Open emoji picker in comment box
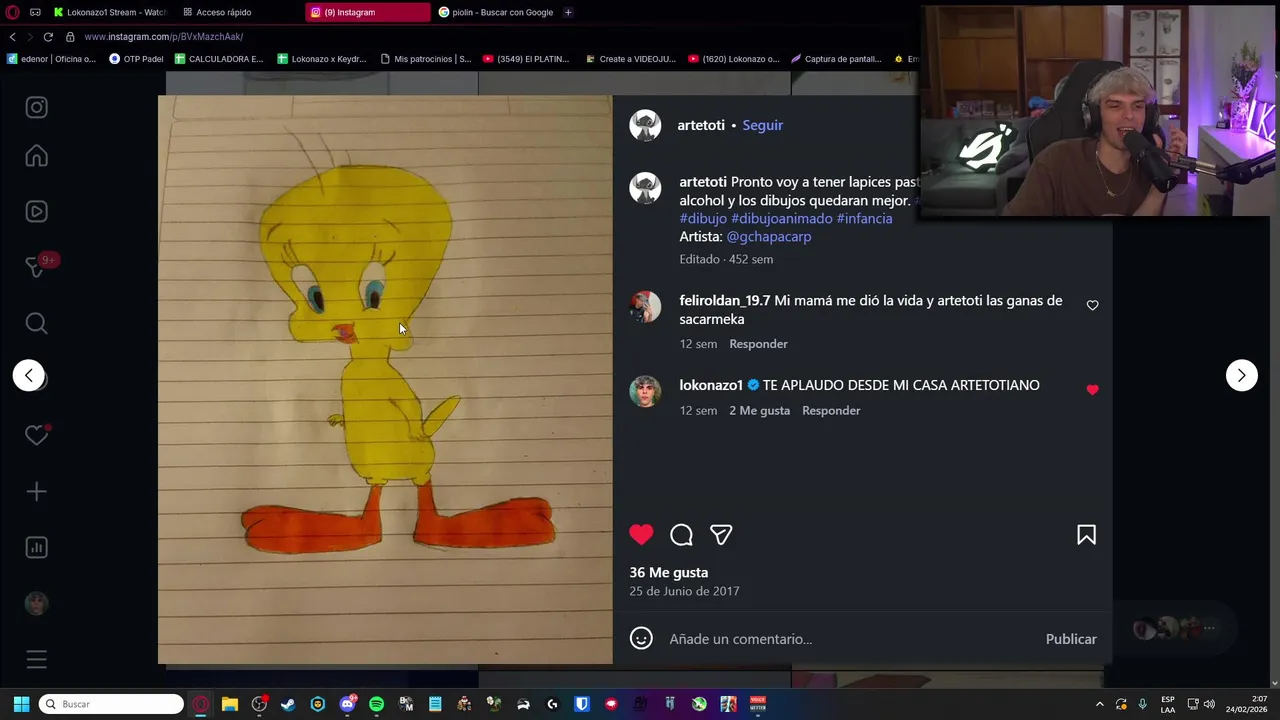Screen dimensions: 1280x720 point(641,638)
